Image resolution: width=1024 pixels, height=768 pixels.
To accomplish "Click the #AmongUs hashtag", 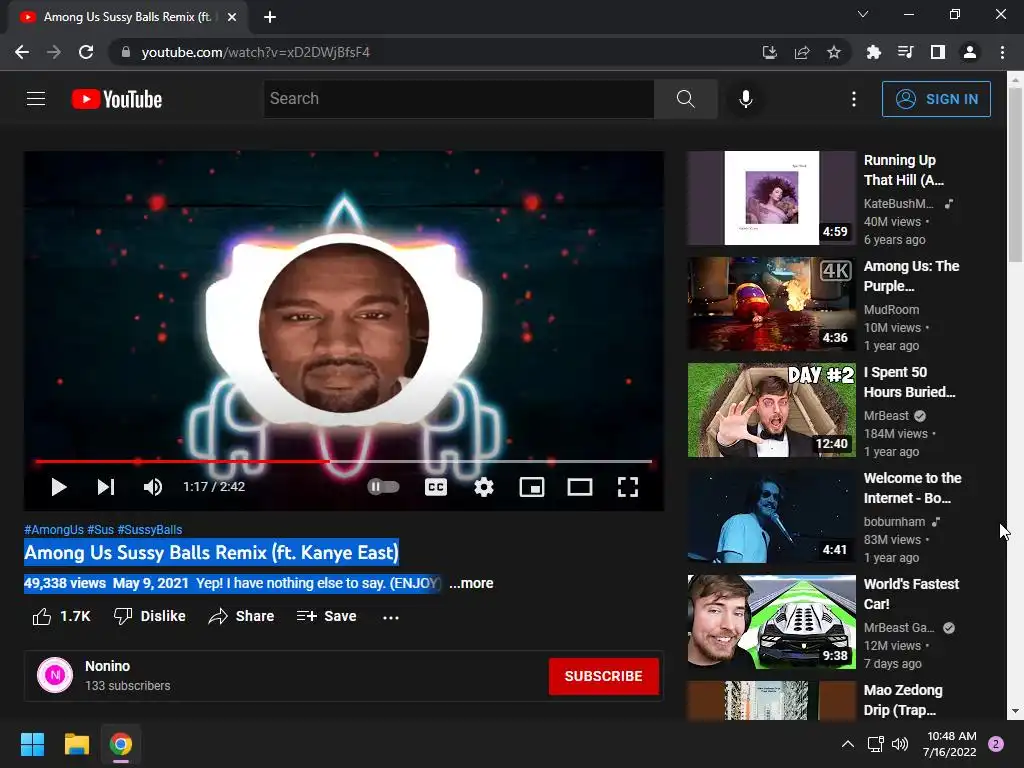I will pos(54,530).
